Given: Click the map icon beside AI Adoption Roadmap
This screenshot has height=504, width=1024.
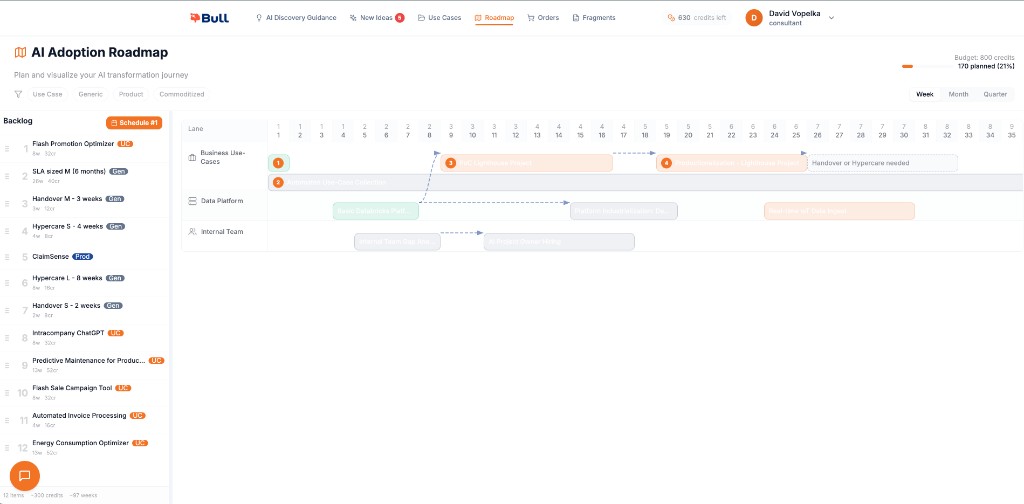Looking at the screenshot, I should [20, 52].
